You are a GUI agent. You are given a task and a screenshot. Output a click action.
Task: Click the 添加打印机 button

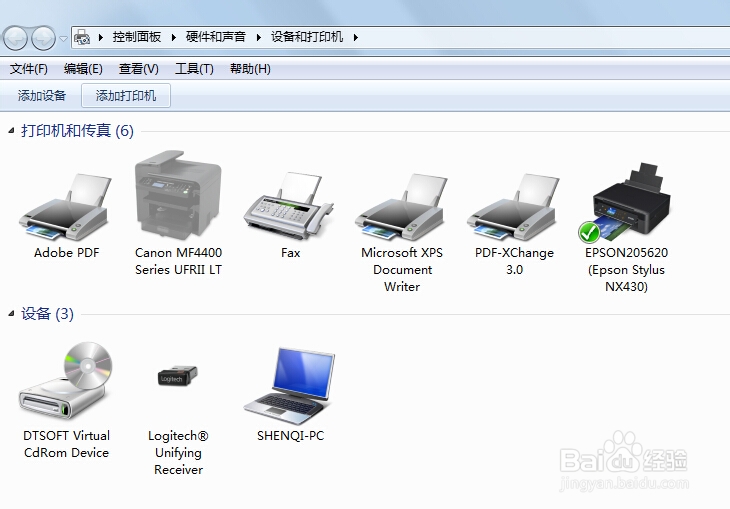coord(126,95)
